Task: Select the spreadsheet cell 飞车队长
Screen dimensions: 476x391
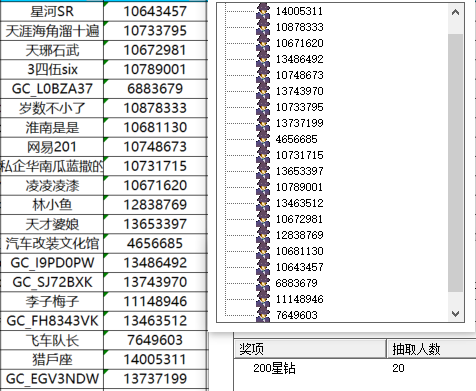Action: pyautogui.click(x=52, y=340)
